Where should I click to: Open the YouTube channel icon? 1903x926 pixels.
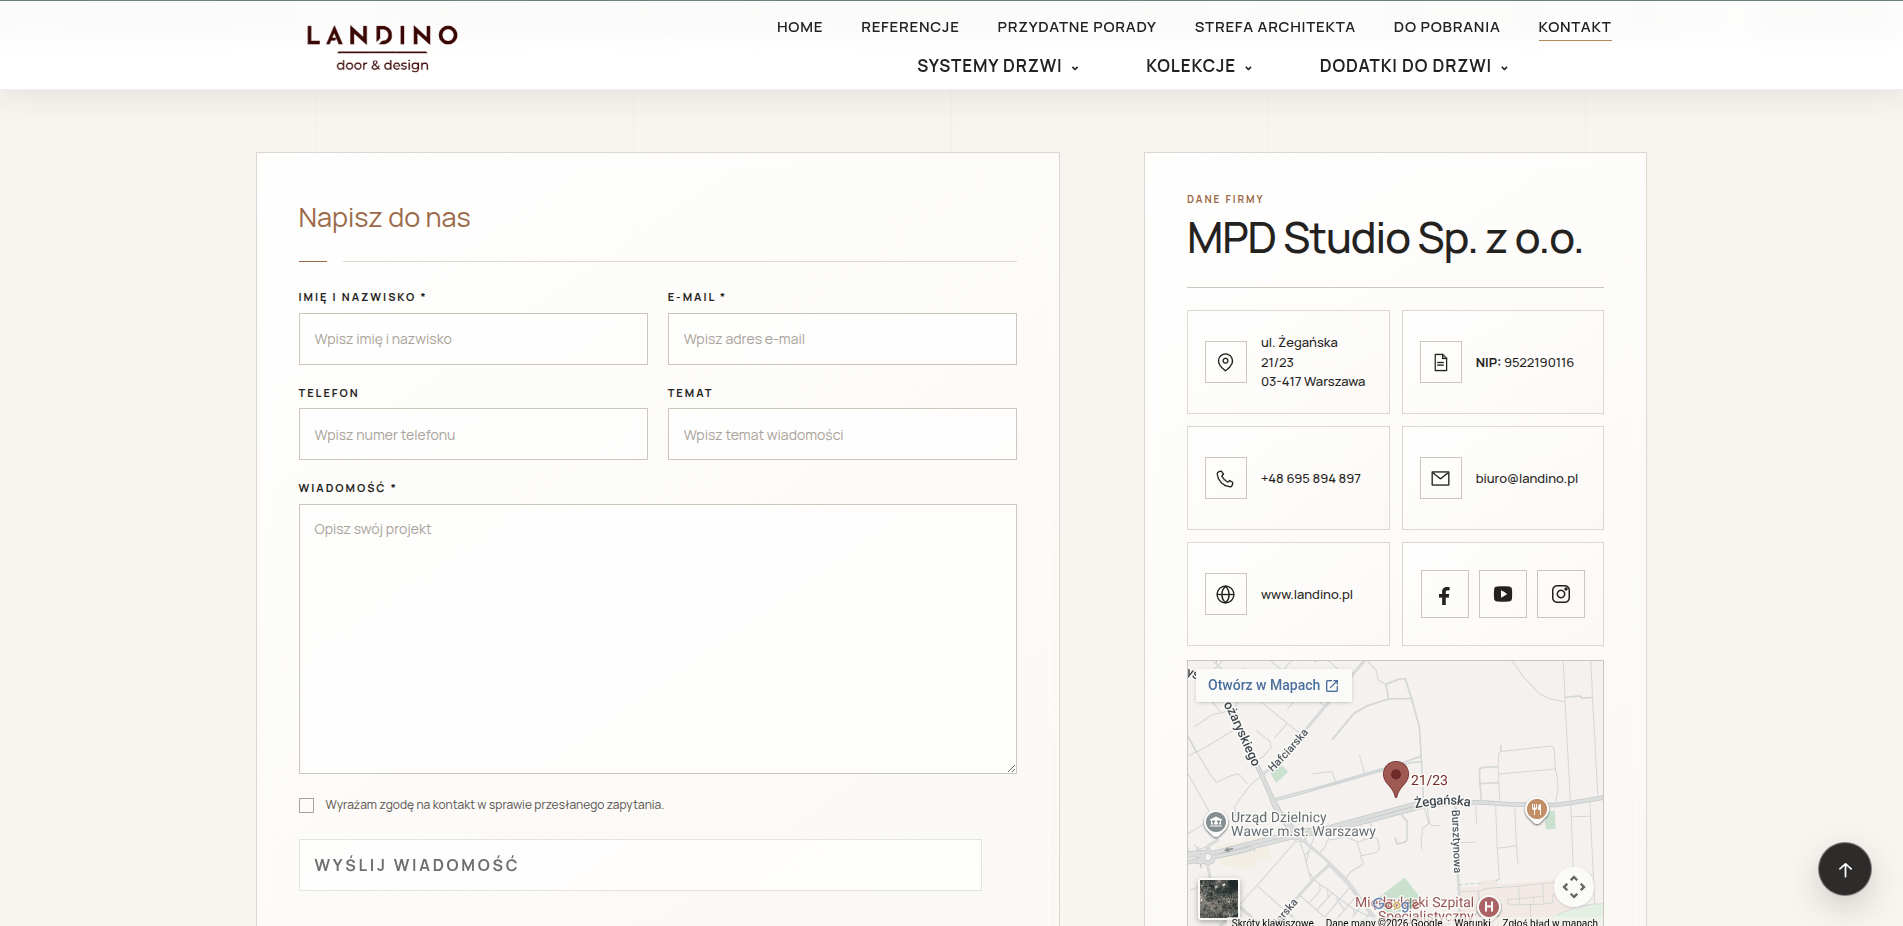click(x=1503, y=594)
